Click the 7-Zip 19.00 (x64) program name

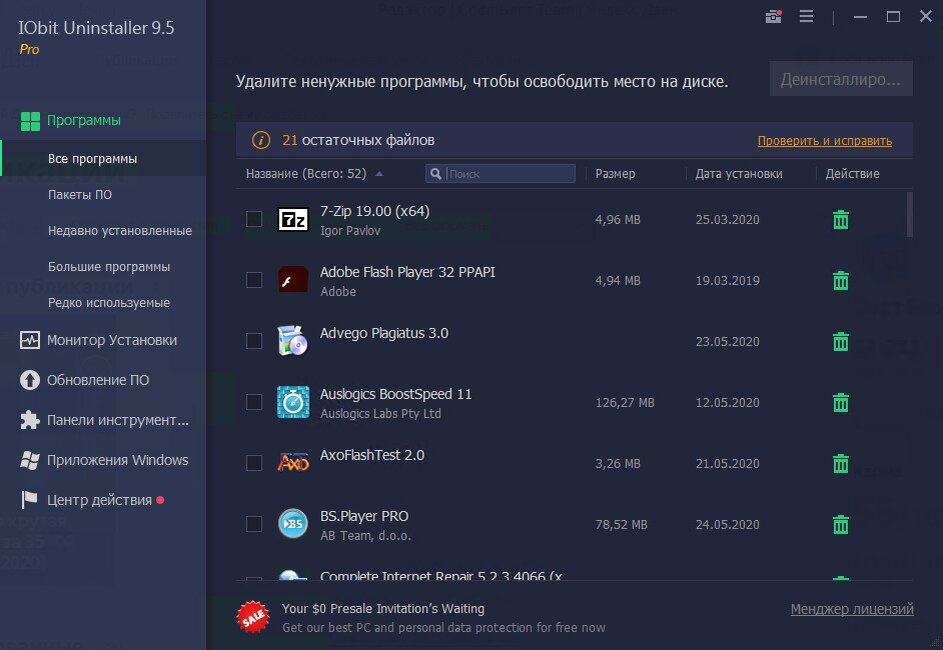pyautogui.click(x=375, y=212)
